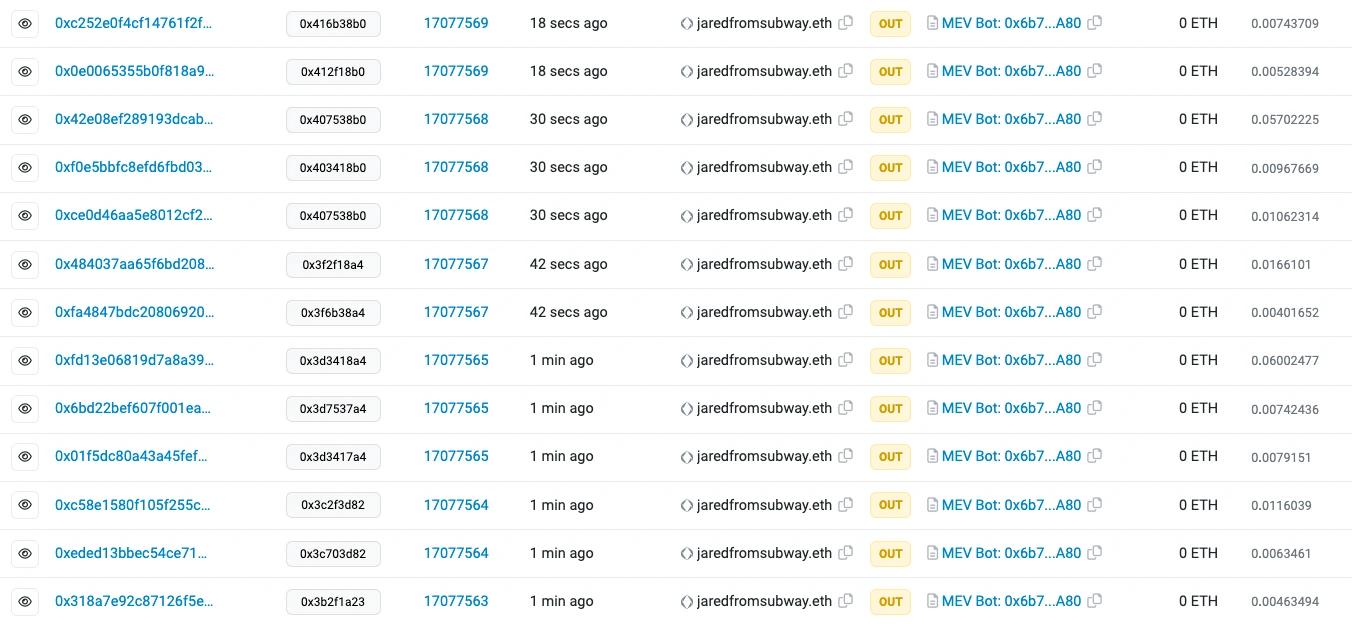Copy MEV Bot address in 0x484037aa65f6bd208 row

point(1095,264)
